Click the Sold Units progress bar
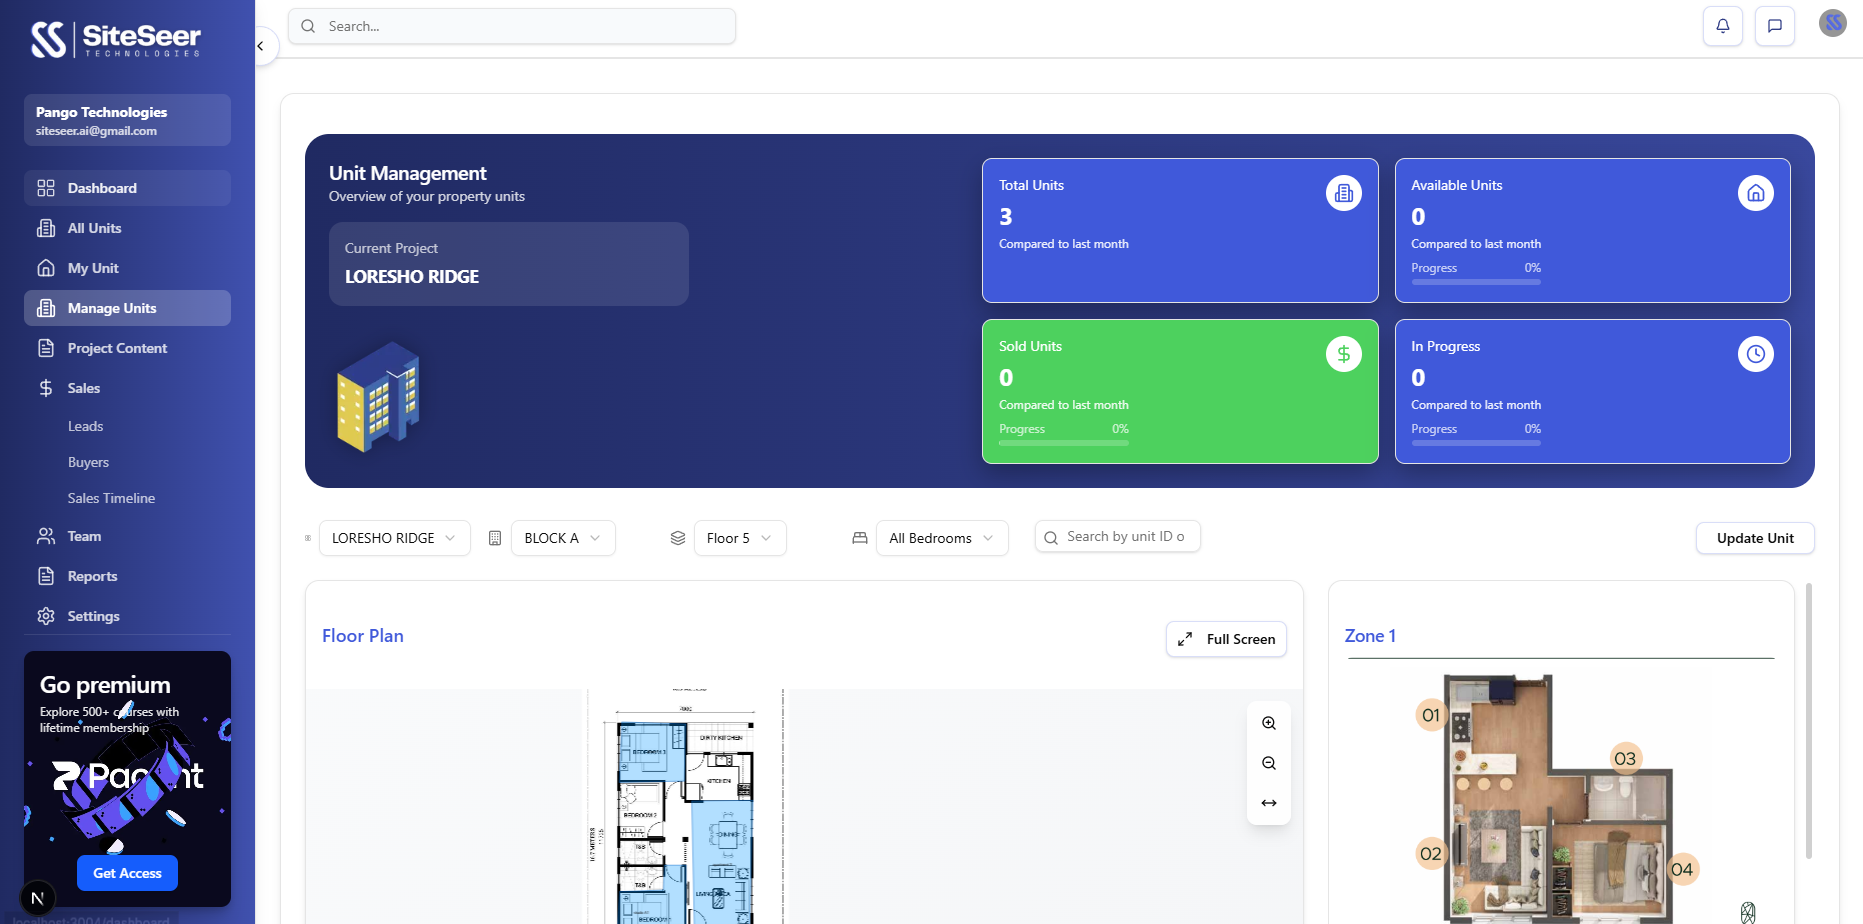The image size is (1863, 924). (1063, 442)
